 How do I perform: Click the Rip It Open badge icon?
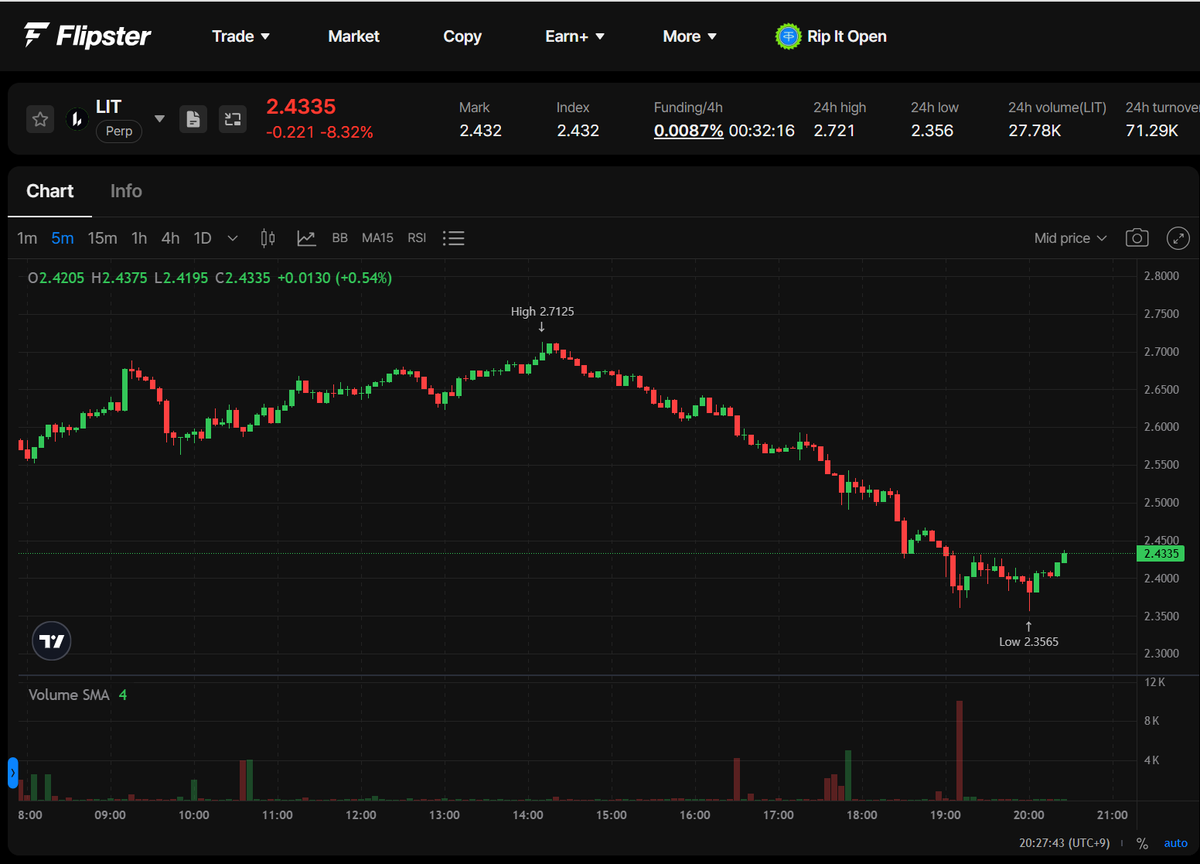[788, 36]
